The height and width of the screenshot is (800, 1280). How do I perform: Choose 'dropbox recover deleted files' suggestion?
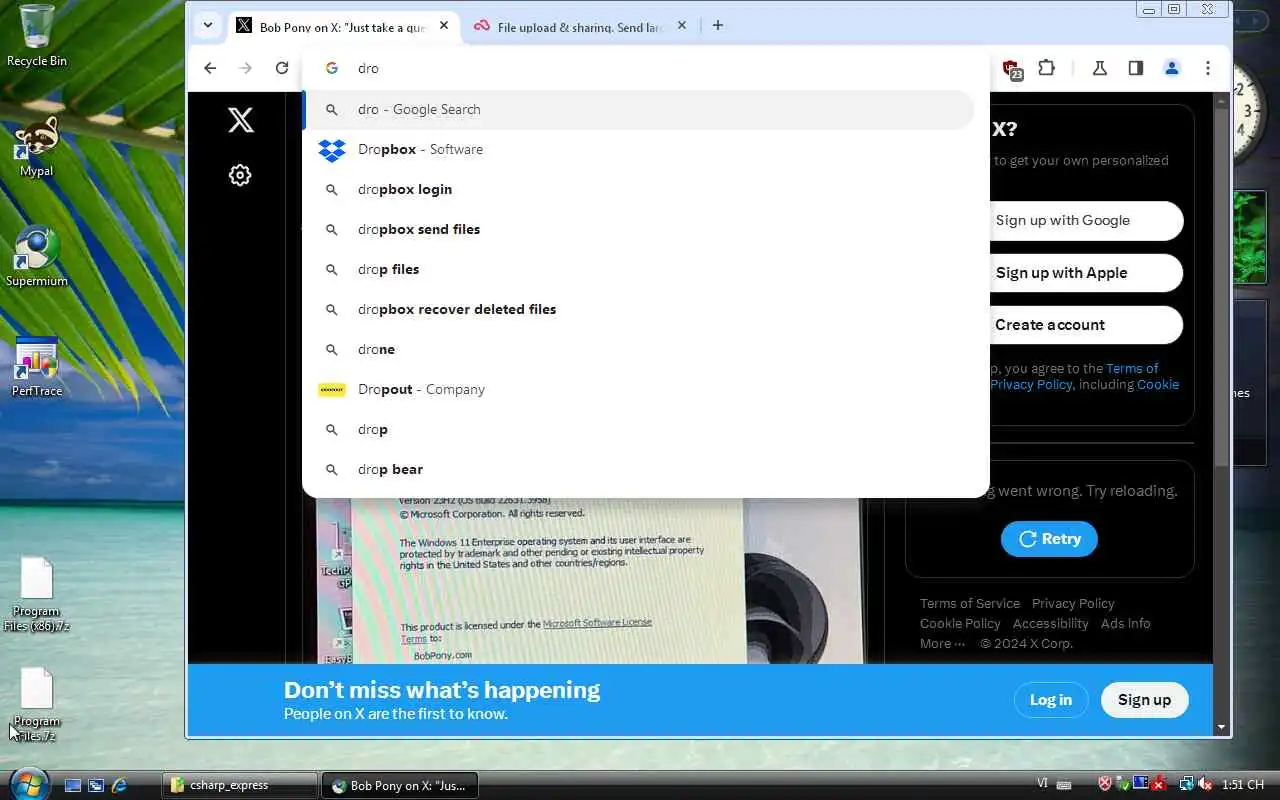pyautogui.click(x=638, y=309)
